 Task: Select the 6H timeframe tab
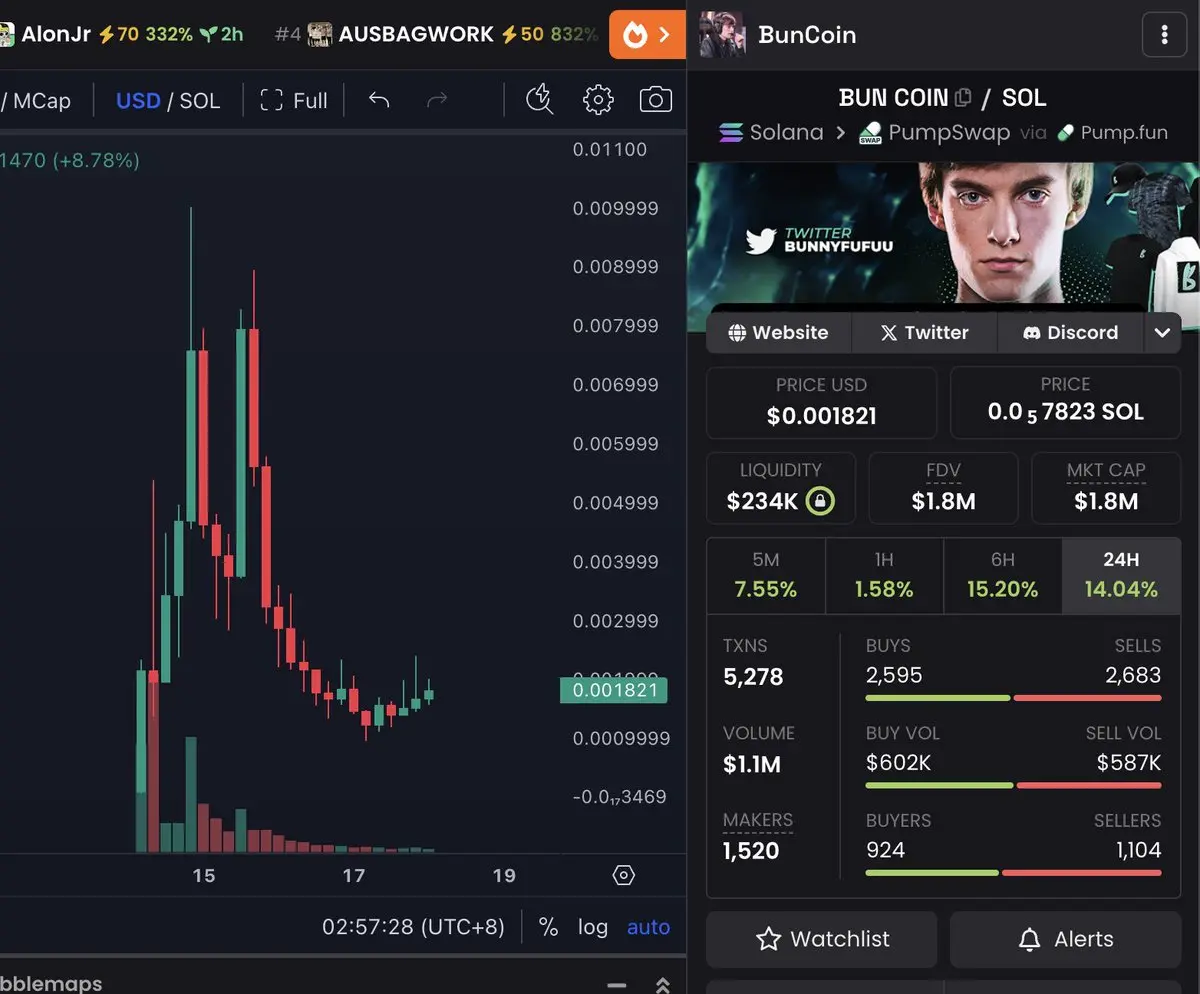(1003, 576)
